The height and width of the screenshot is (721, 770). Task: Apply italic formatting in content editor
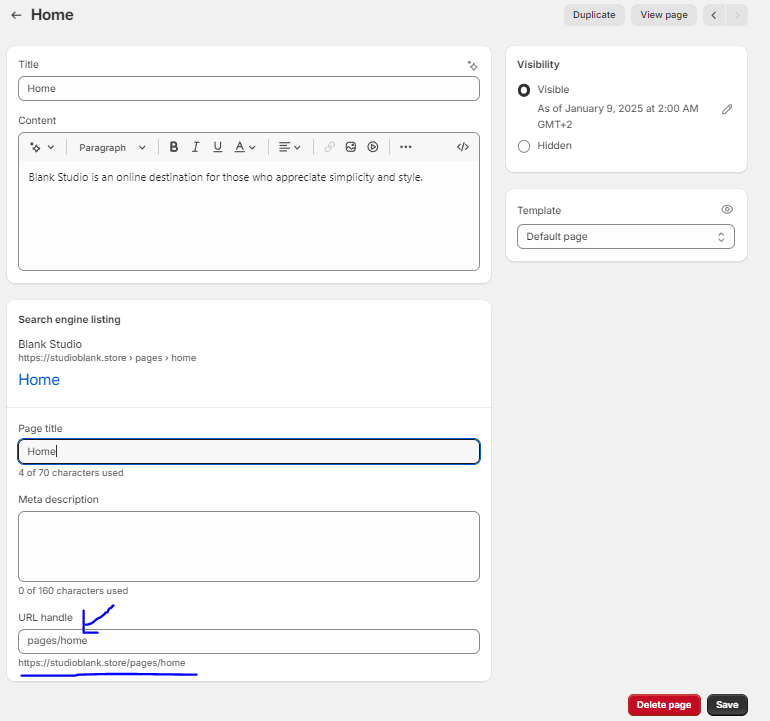coord(196,147)
